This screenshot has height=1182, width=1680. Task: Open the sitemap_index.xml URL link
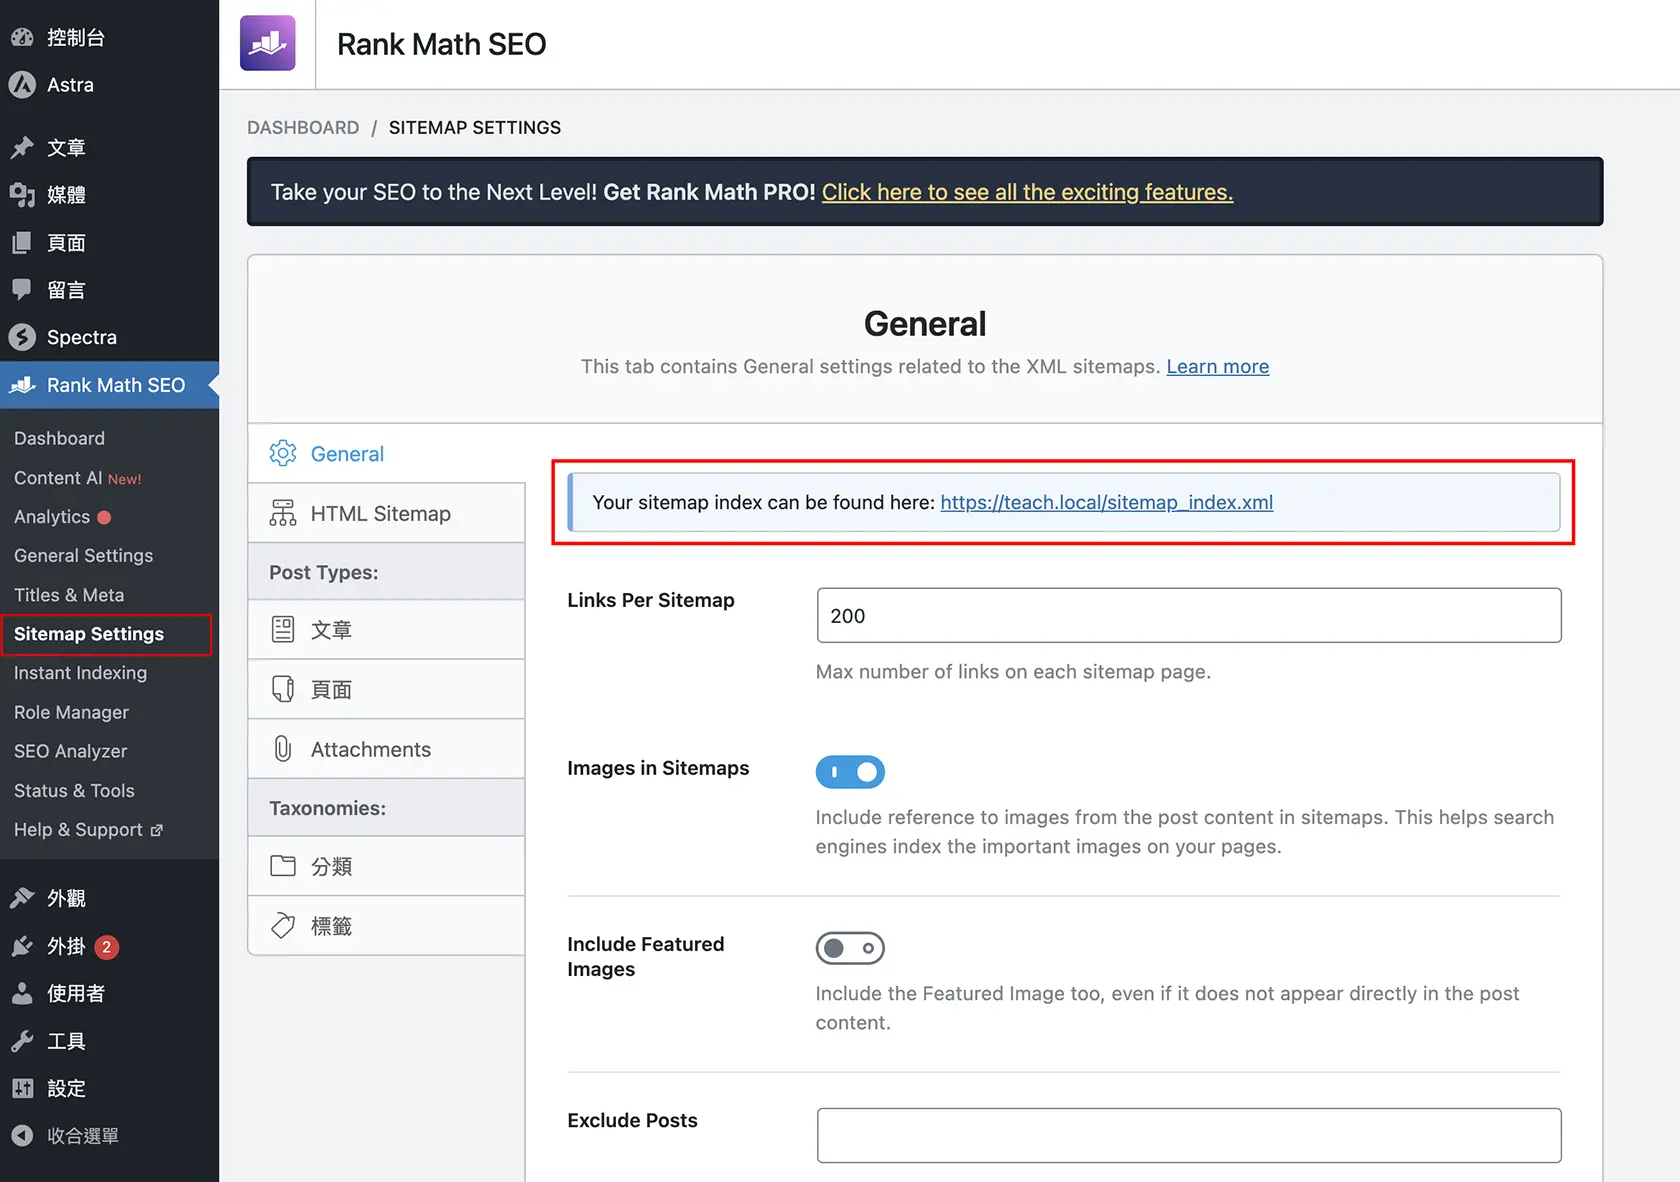click(x=1106, y=502)
